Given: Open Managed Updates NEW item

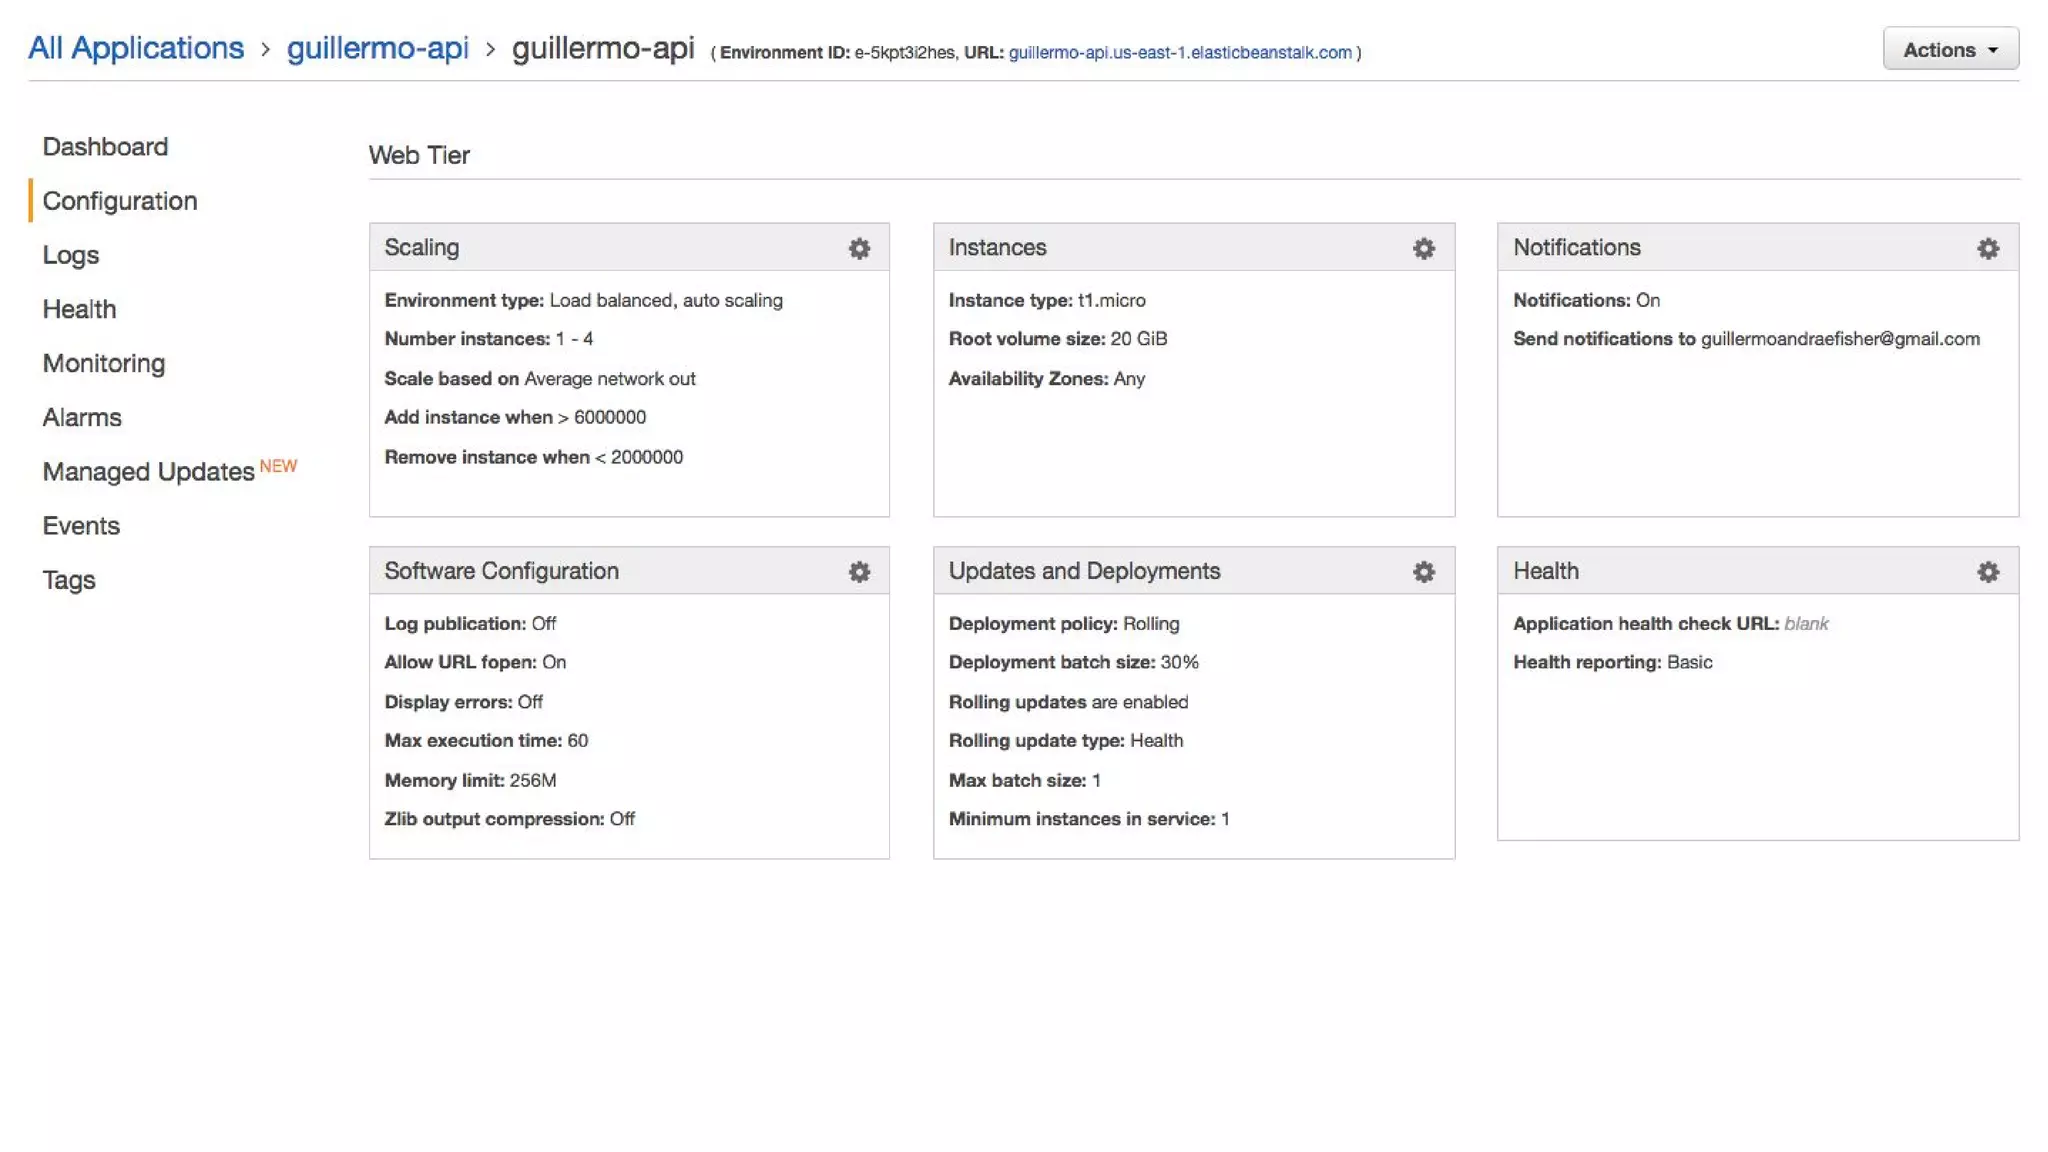Looking at the screenshot, I should 148,471.
